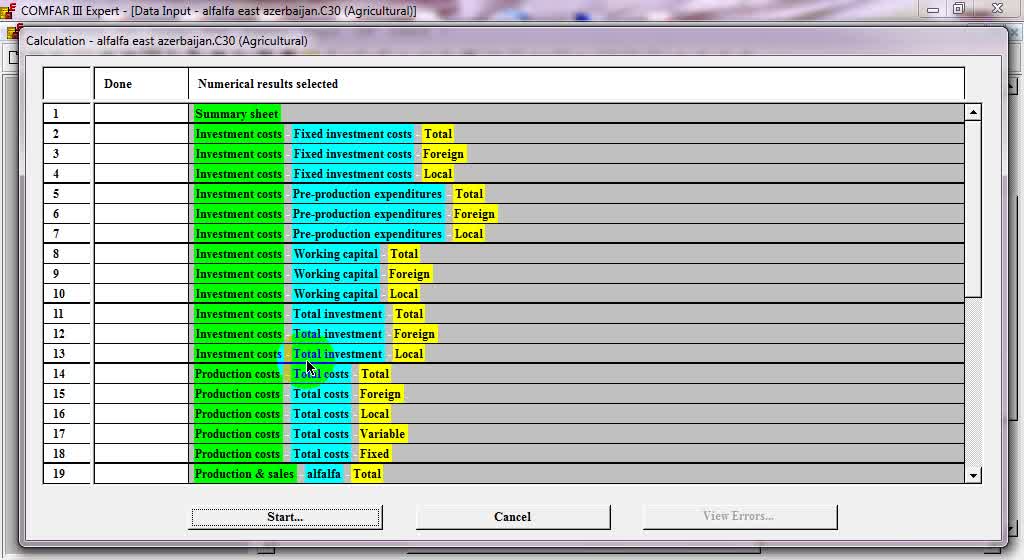Click the scroll up arrow of results list
This screenshot has height=560, width=1024.
pyautogui.click(x=973, y=113)
